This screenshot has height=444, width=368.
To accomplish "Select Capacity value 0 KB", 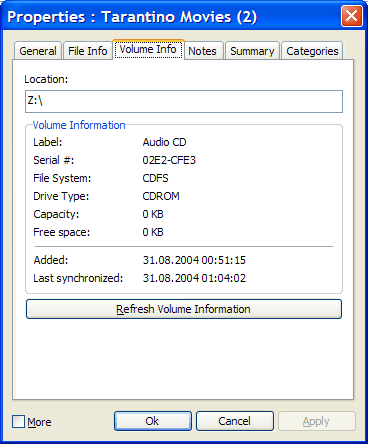I will (153, 214).
